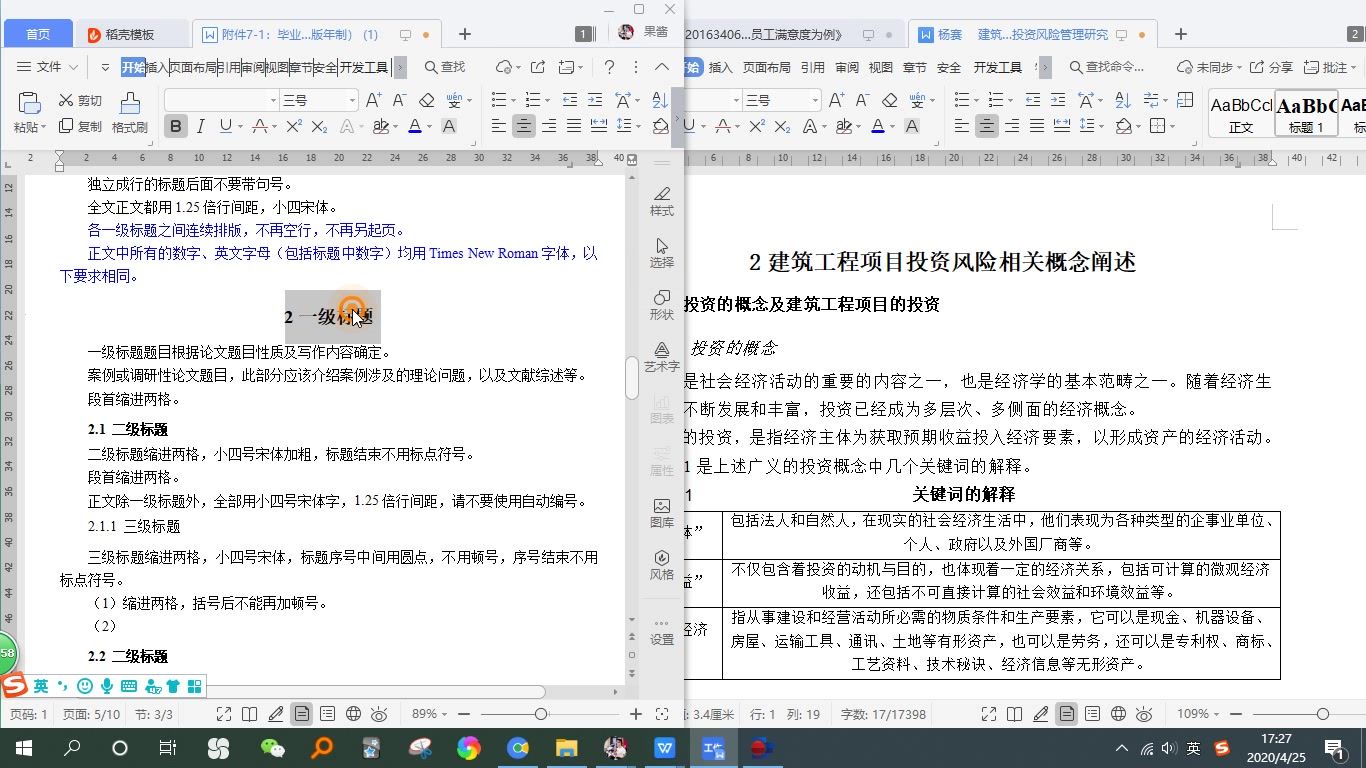This screenshot has width=1366, height=768.
Task: Open 图库 gallery in side toolbar
Action: 662,512
